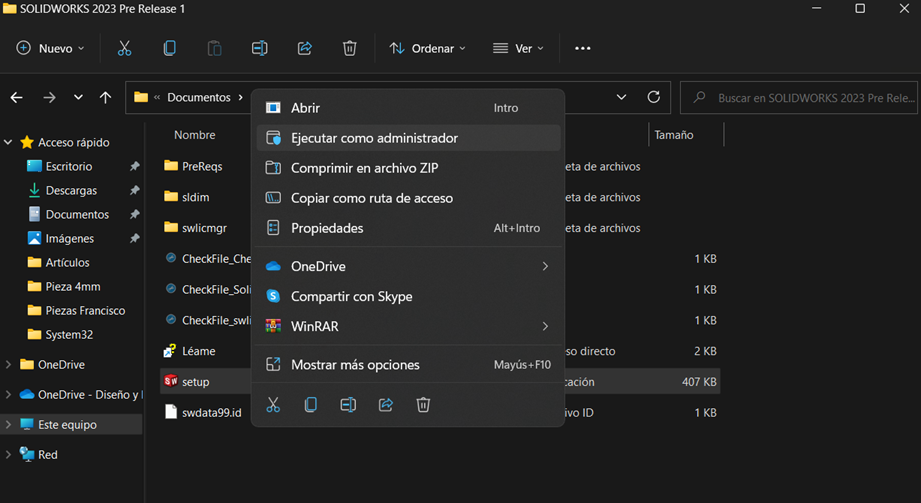The height and width of the screenshot is (503, 921).
Task: Open the Nuevo dropdown
Action: pos(50,48)
